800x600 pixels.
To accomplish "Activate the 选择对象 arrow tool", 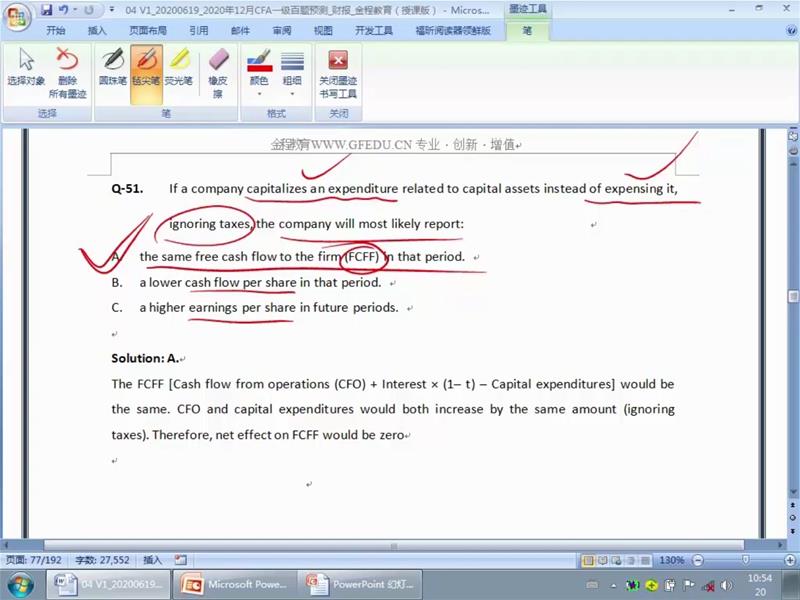I will (26, 66).
